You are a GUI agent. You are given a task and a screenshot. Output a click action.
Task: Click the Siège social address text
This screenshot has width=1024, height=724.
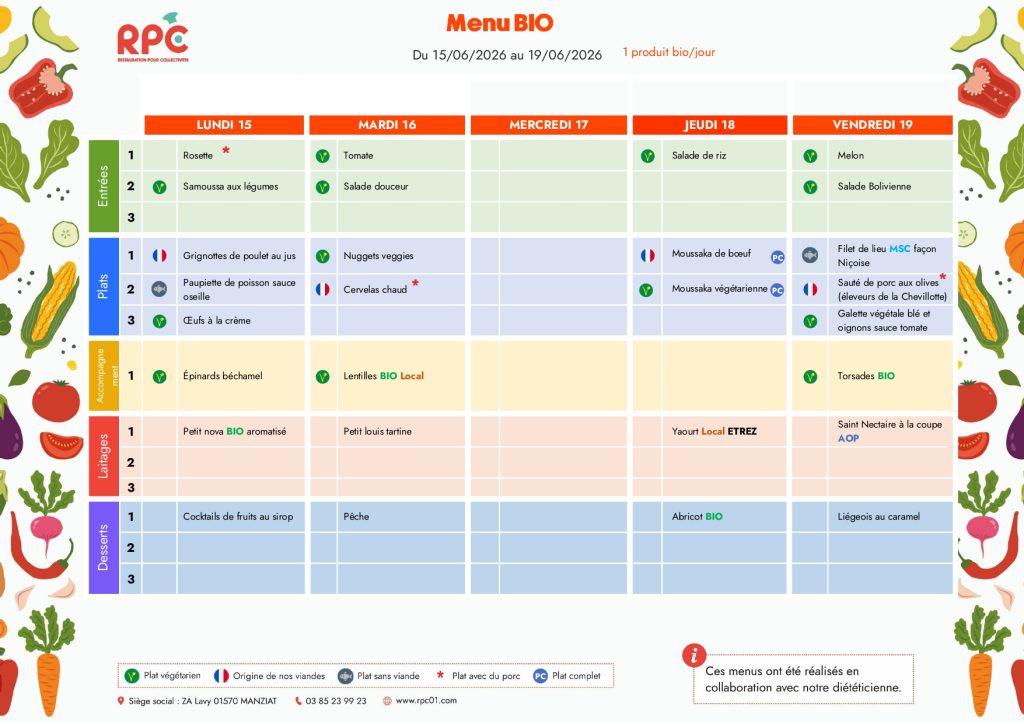pyautogui.click(x=202, y=701)
